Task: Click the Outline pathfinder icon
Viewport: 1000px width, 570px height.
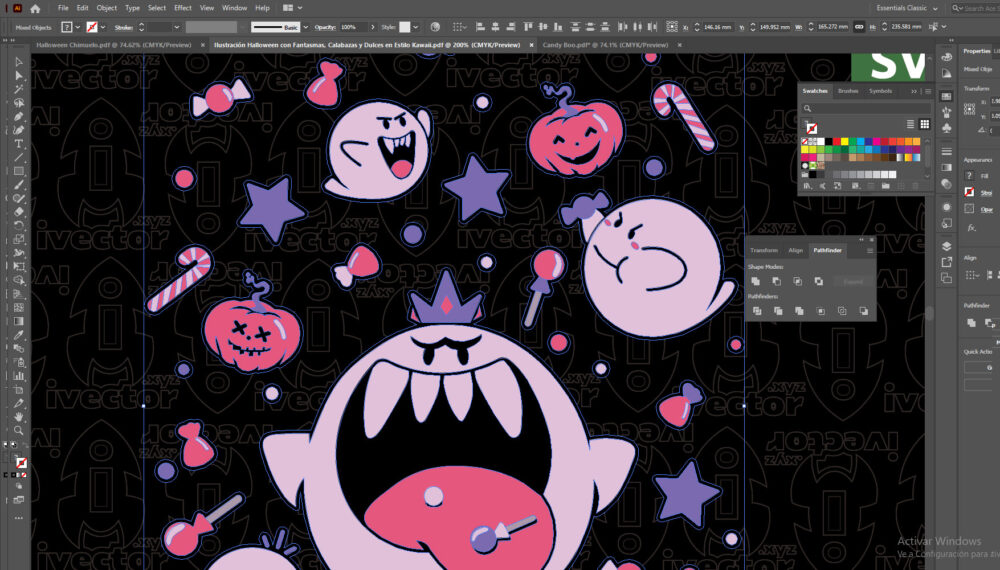Action: click(x=842, y=311)
